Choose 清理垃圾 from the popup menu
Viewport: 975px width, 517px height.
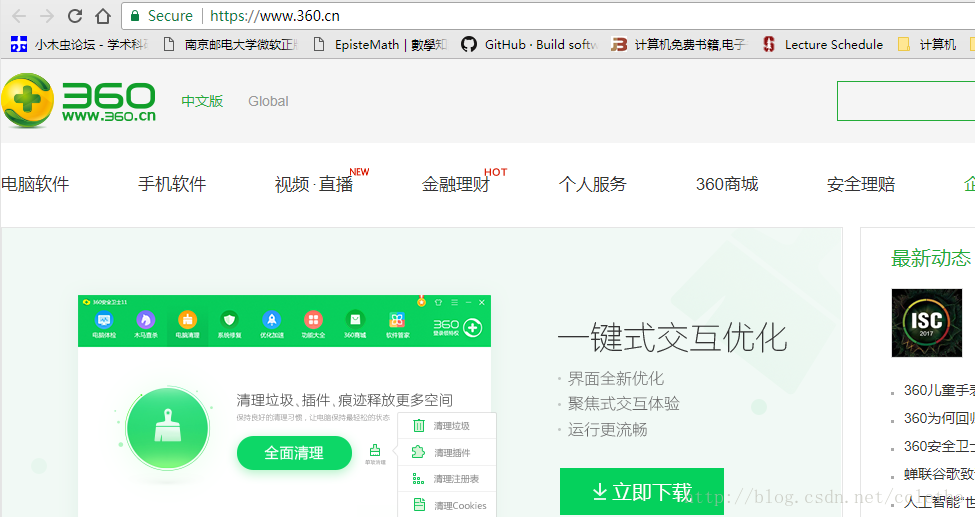click(447, 426)
